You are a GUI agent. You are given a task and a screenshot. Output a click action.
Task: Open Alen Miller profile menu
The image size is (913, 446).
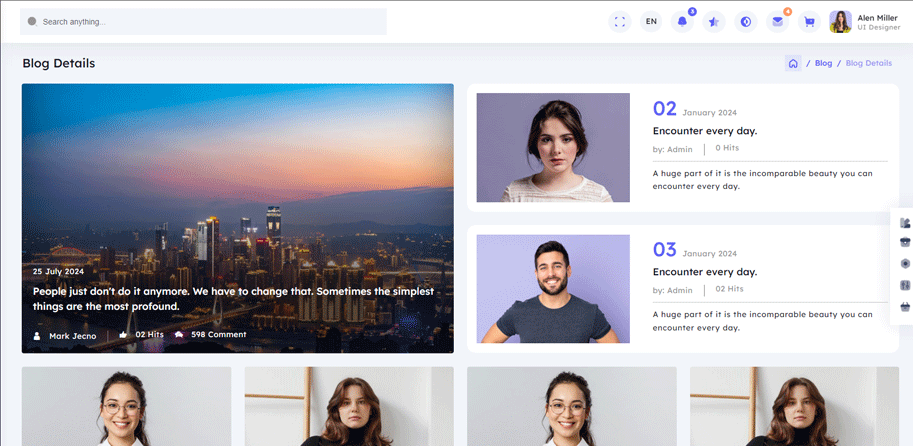[x=866, y=22]
